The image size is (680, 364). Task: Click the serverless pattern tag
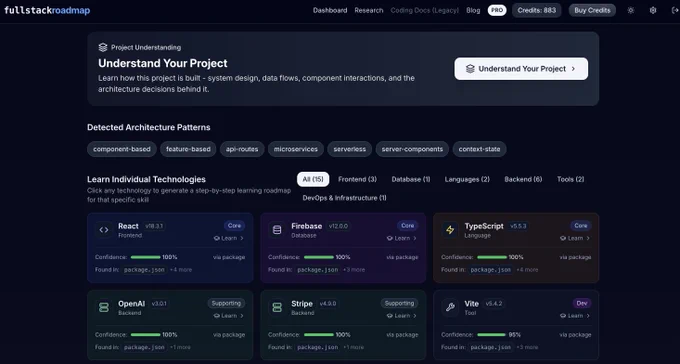coord(350,149)
